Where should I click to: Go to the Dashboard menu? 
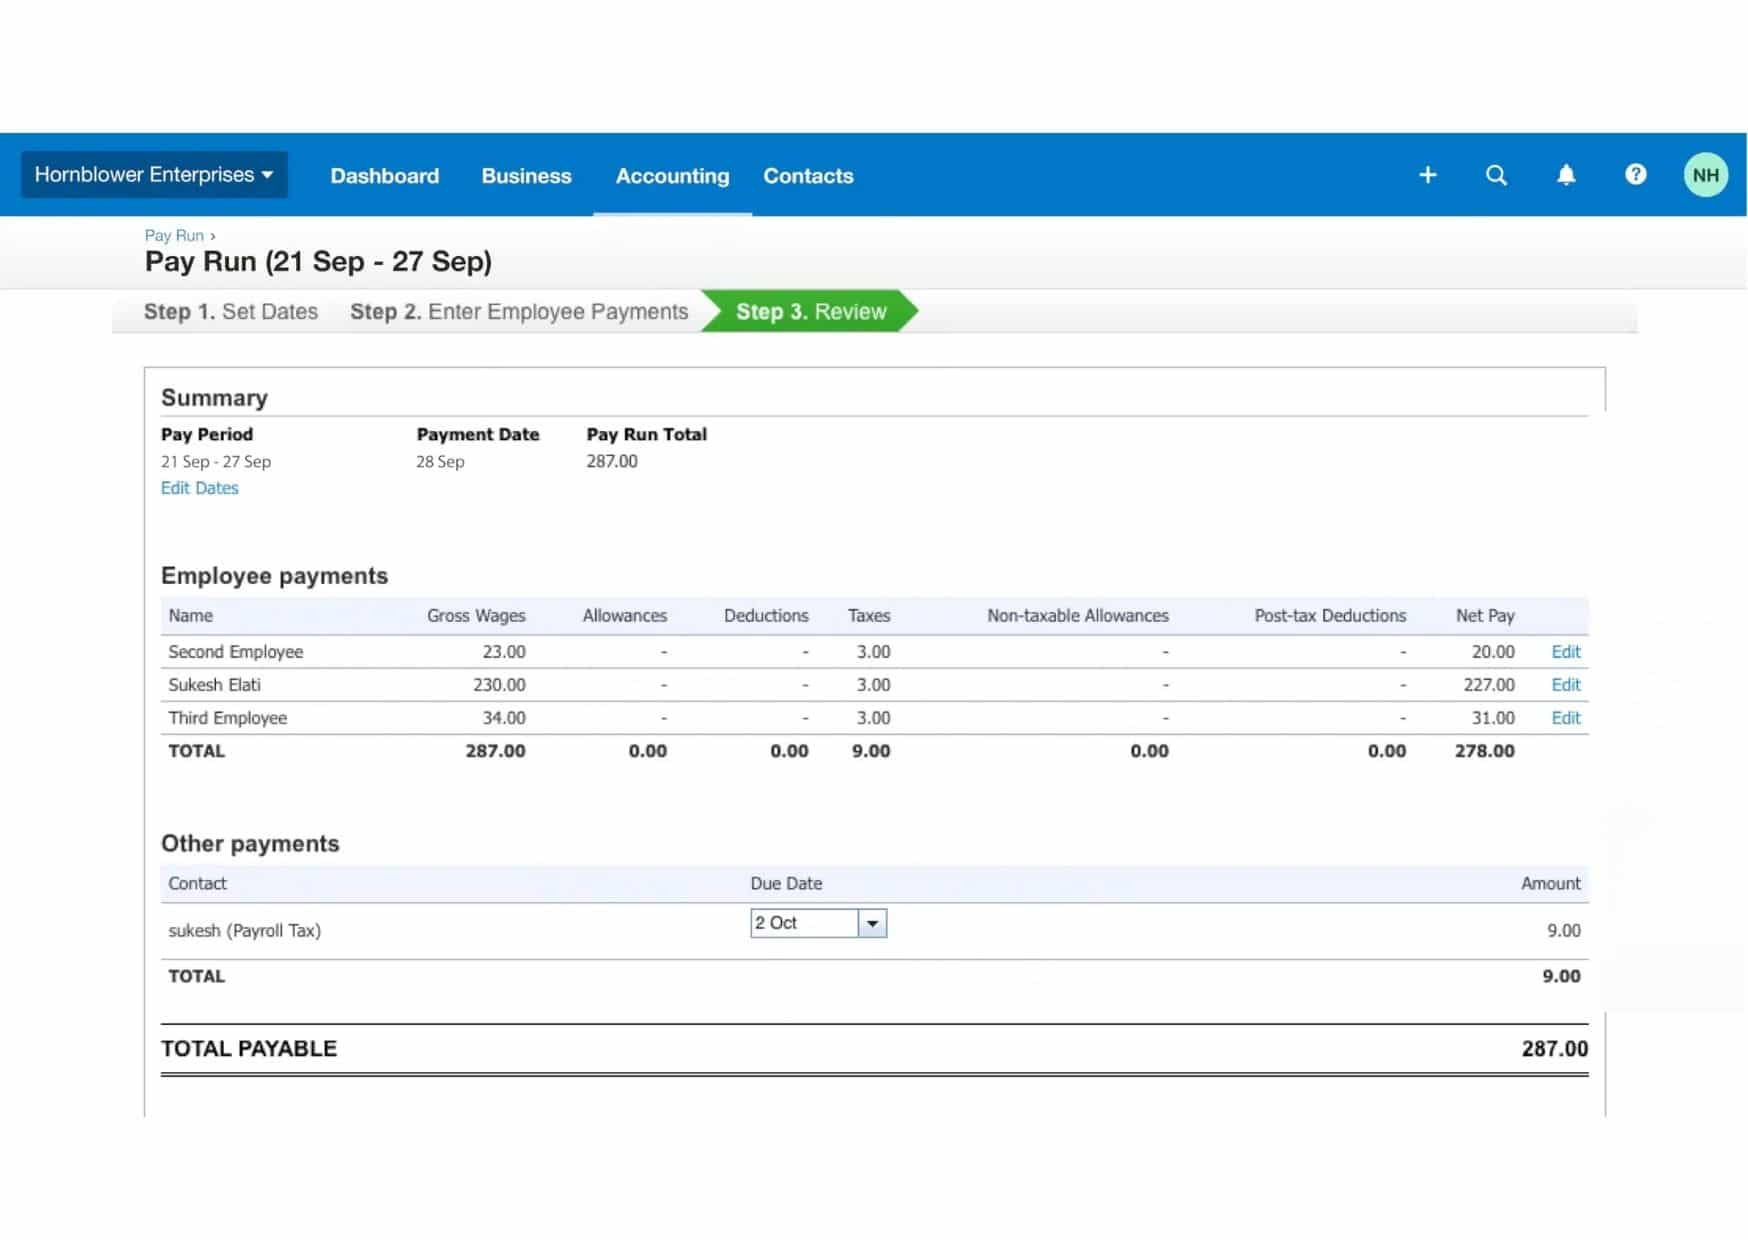384,176
